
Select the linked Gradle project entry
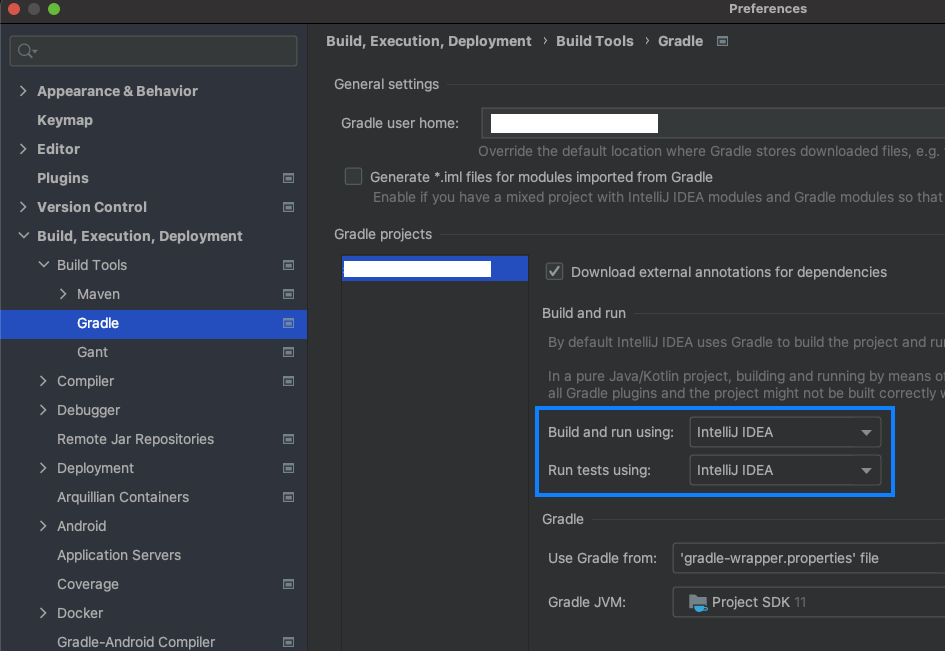[435, 269]
